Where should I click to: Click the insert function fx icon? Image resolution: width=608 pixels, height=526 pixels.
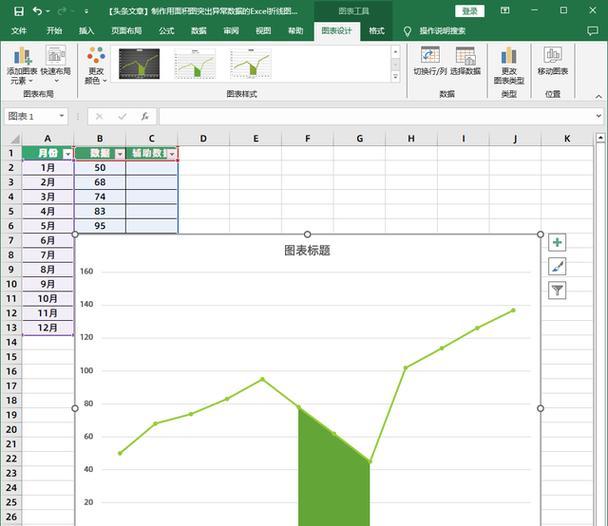tap(145, 116)
